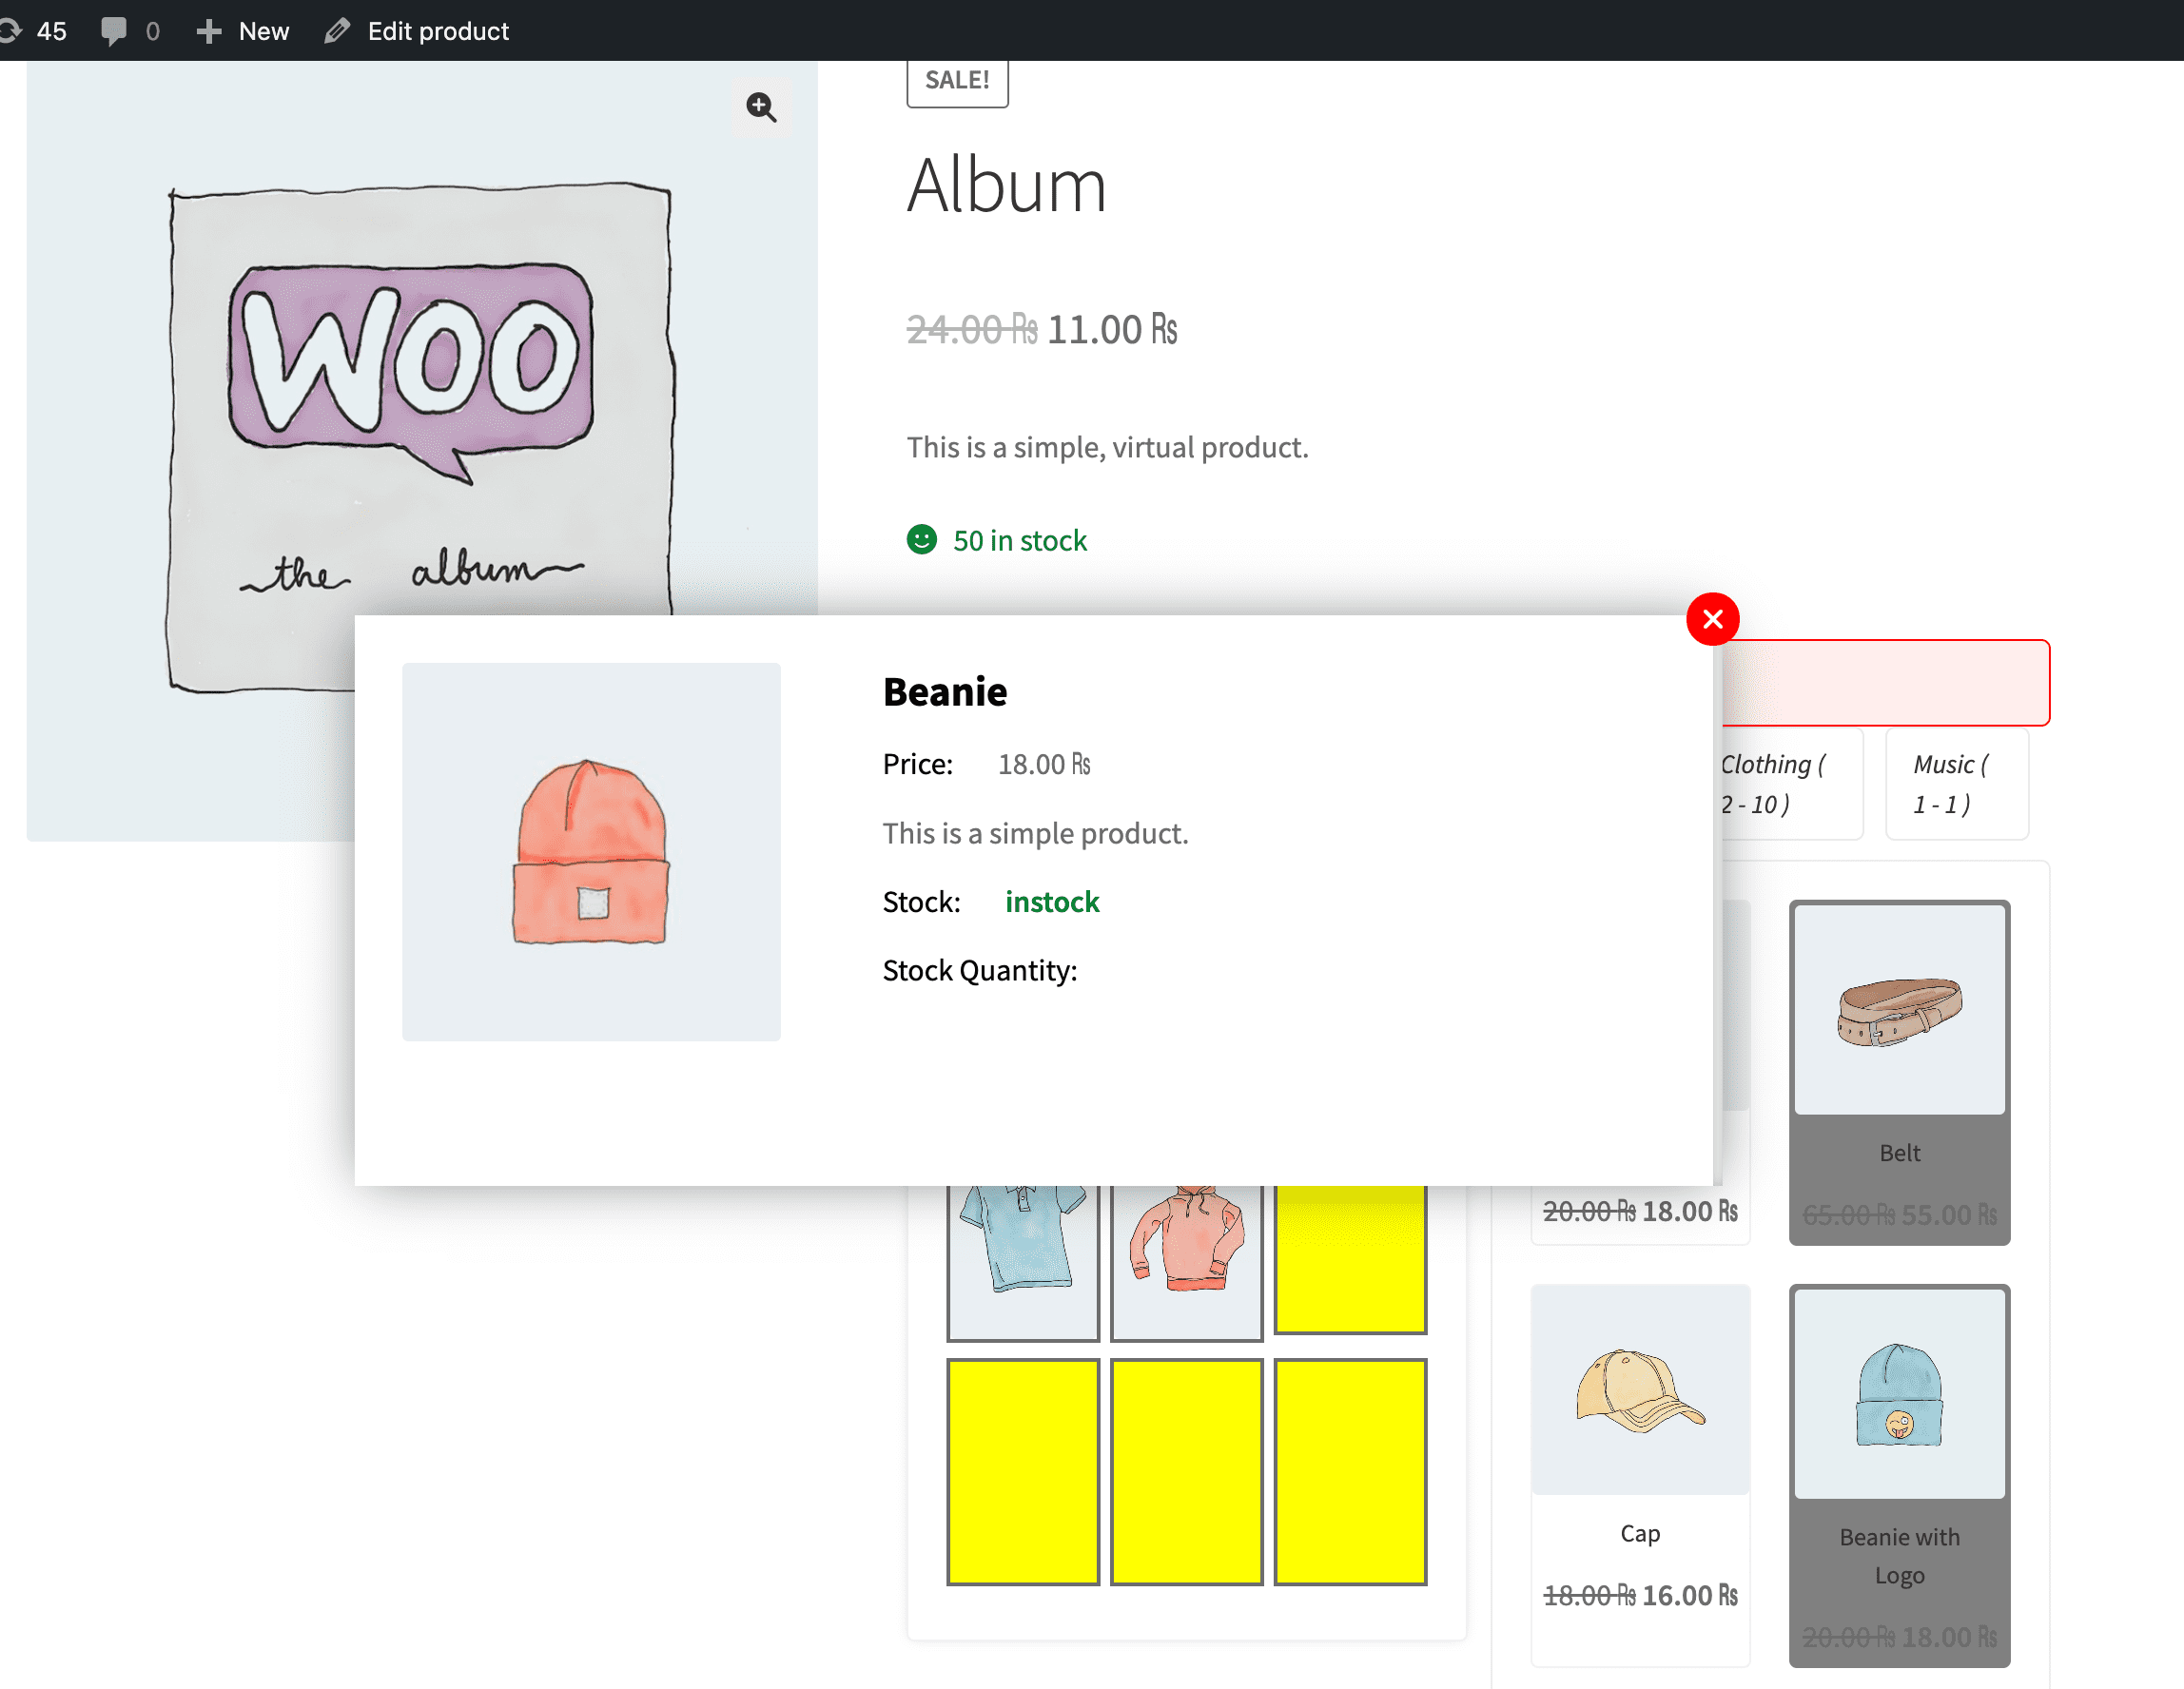Viewport: 2184px width, 1689px height.
Task: Click the green smiley in-stock icon
Action: pyautogui.click(x=921, y=540)
